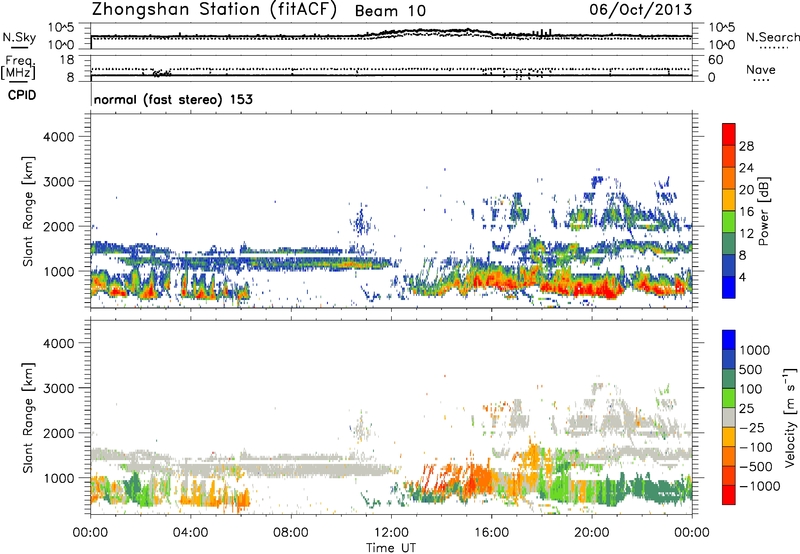This screenshot has height=554, width=800.
Task: Click the 'Velocity [m s-1]' colorbar label
Action: pyautogui.click(x=790, y=418)
